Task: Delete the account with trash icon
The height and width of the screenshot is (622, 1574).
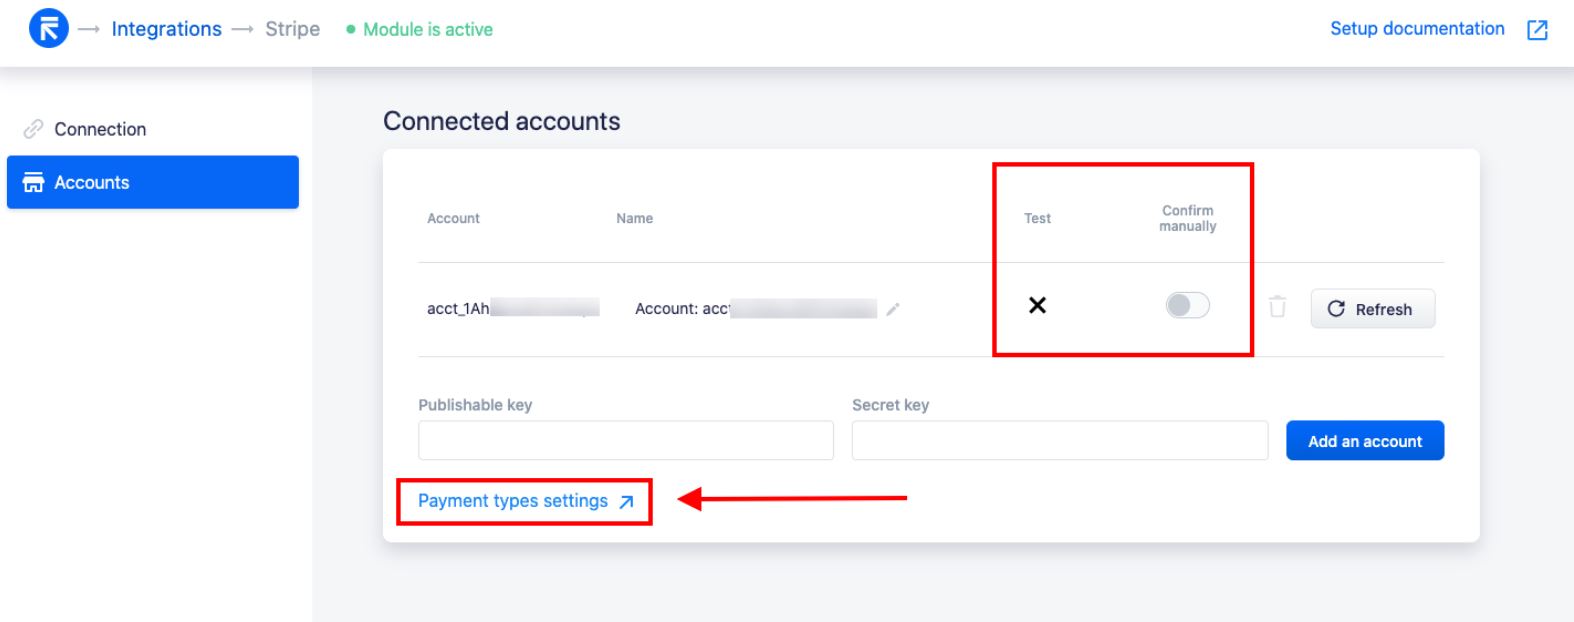Action: click(1277, 306)
